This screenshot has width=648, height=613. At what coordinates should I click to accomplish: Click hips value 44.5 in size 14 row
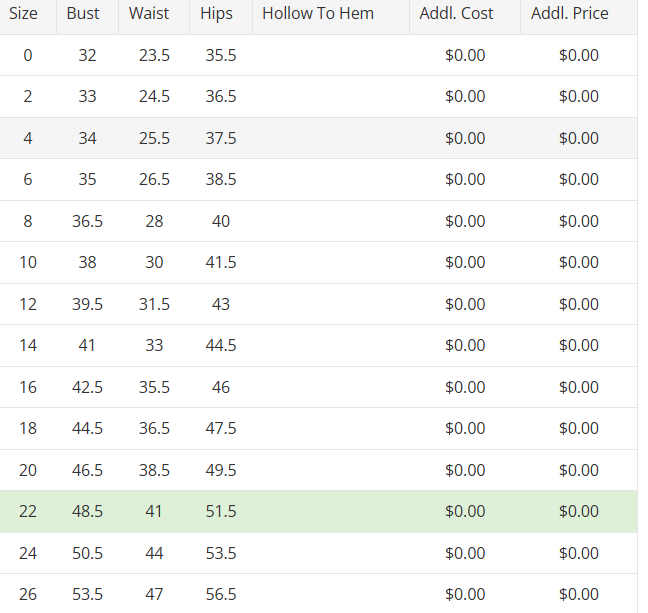tap(221, 346)
